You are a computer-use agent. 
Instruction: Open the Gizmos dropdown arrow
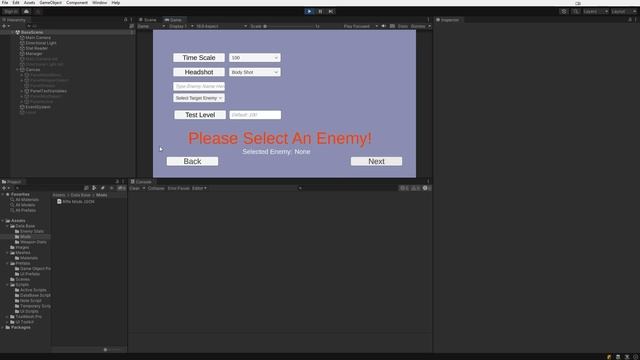429,26
